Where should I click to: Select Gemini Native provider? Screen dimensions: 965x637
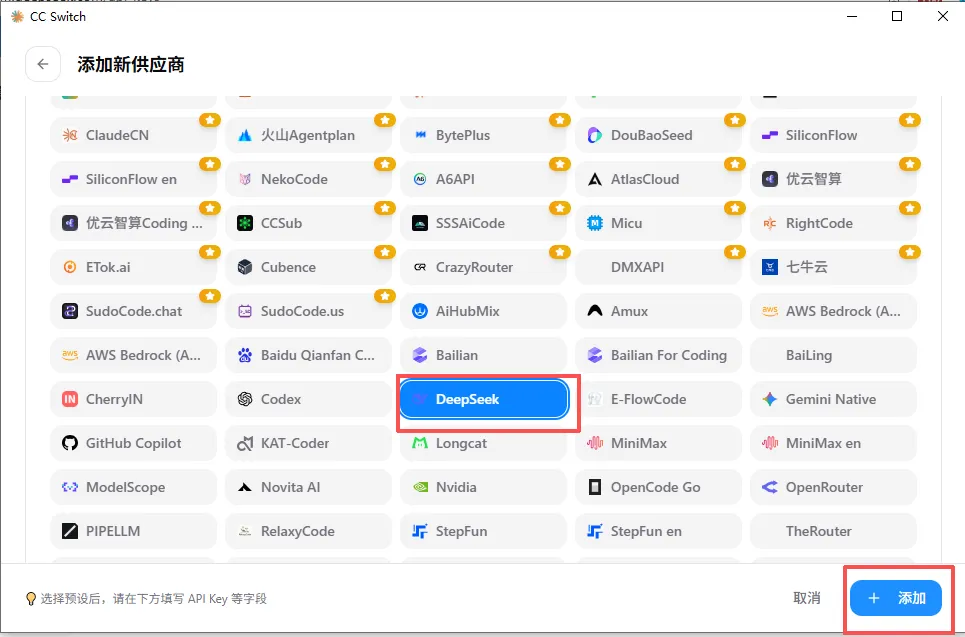click(x=833, y=399)
